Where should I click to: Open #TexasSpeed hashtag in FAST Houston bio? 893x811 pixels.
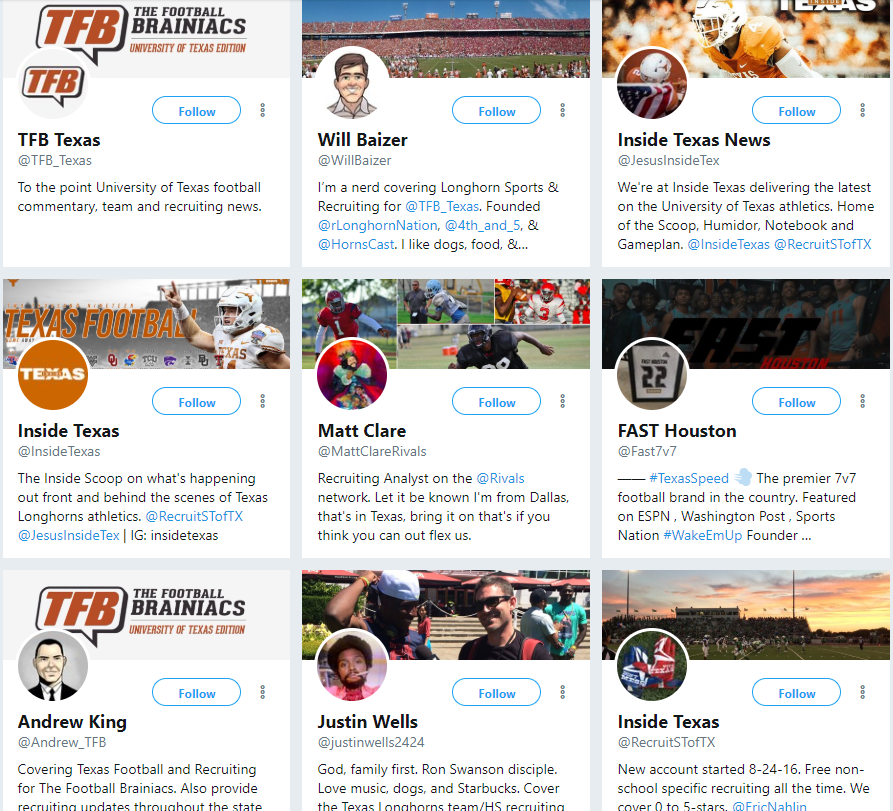click(x=689, y=478)
